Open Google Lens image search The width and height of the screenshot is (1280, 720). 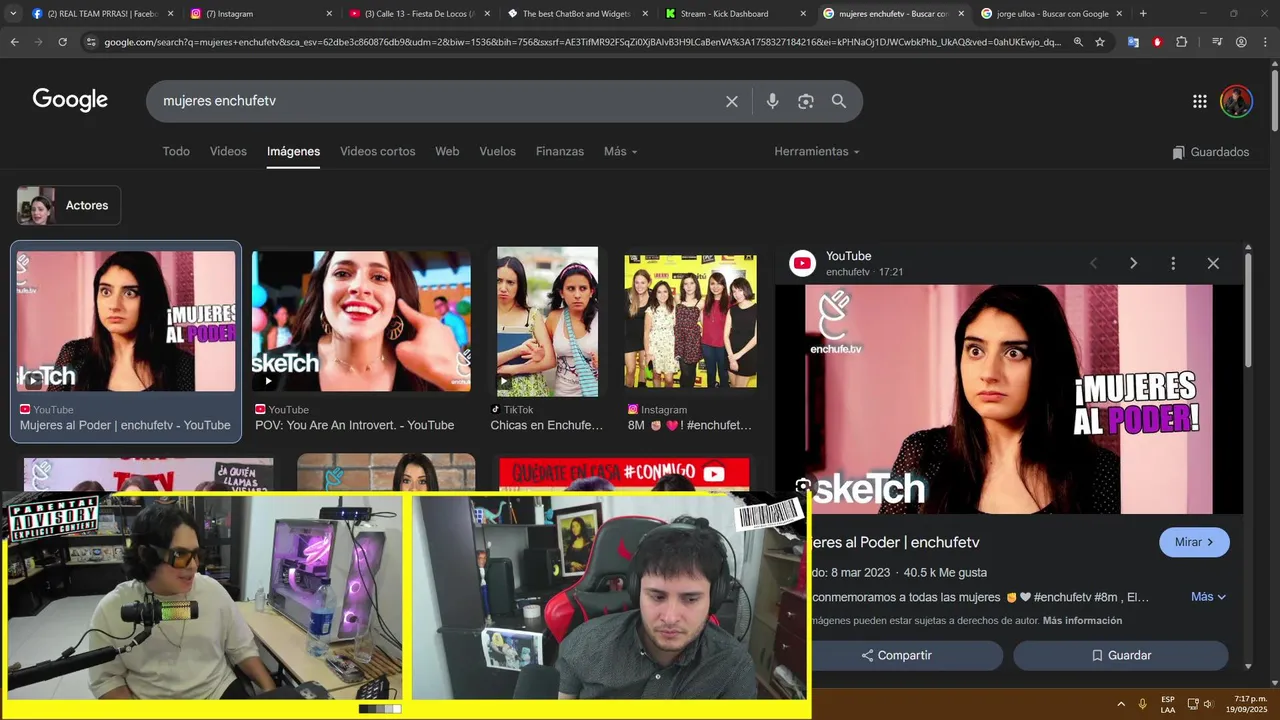pos(806,101)
